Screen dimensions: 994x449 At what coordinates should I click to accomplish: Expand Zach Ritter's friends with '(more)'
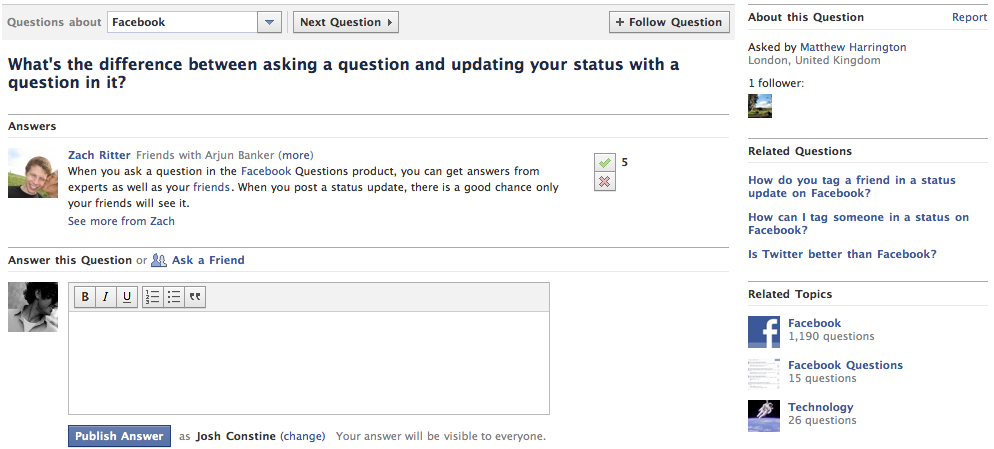tap(296, 155)
